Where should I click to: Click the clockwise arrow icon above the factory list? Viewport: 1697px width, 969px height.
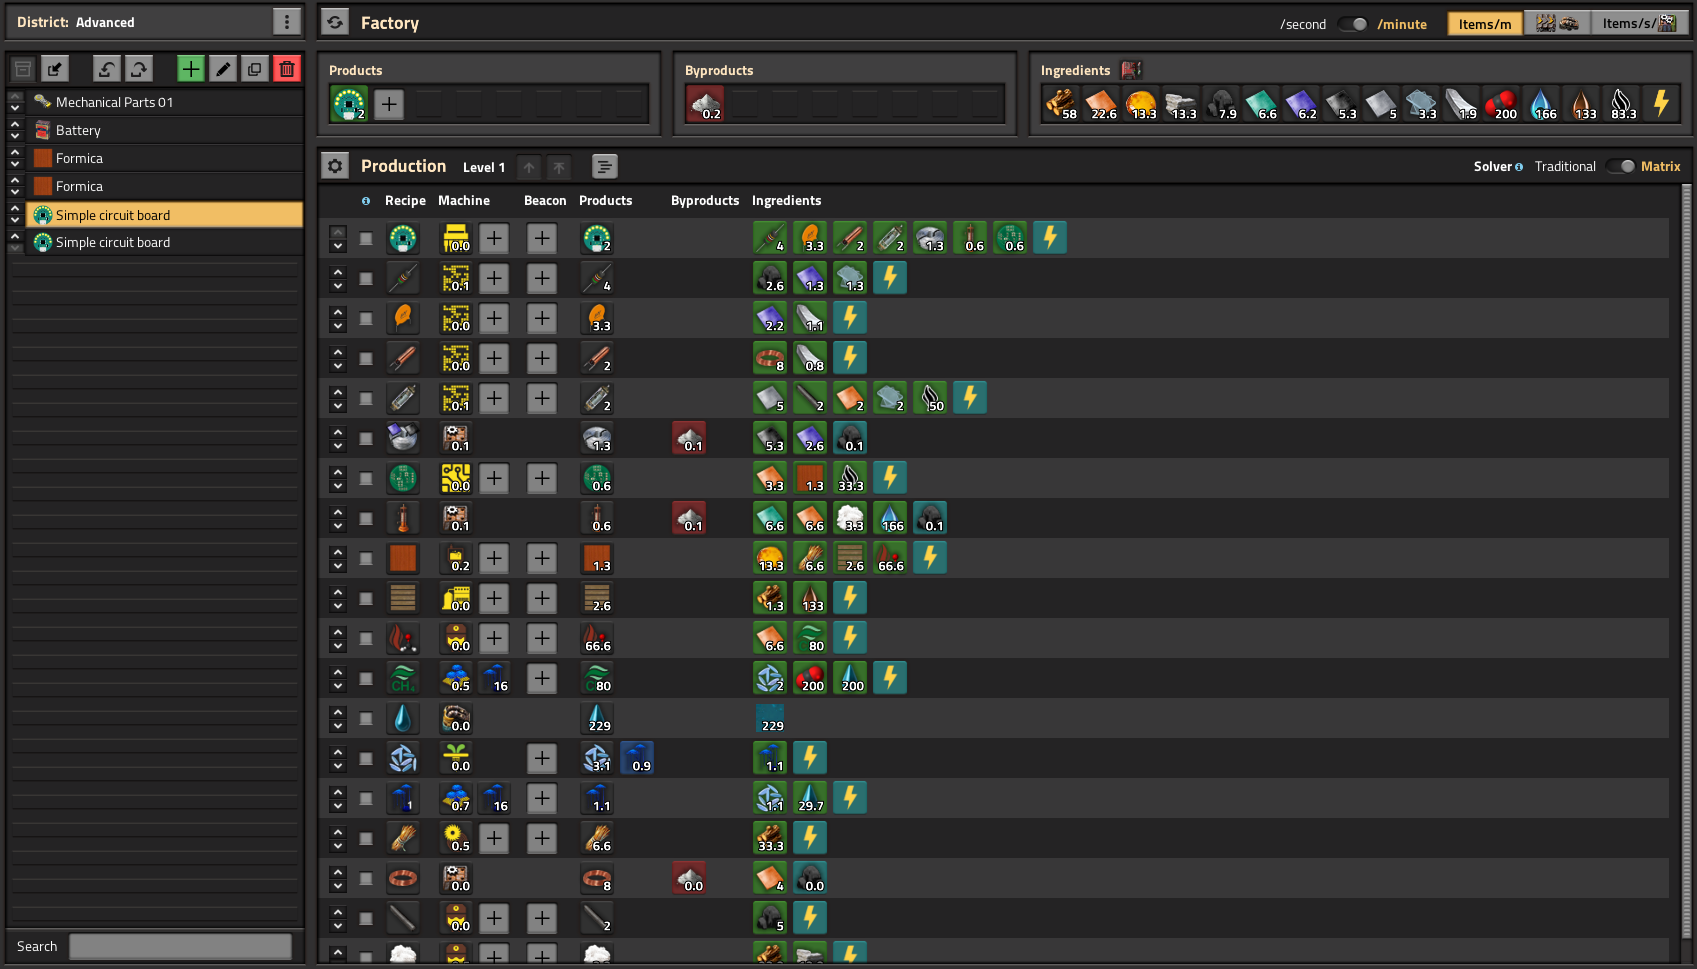point(139,69)
